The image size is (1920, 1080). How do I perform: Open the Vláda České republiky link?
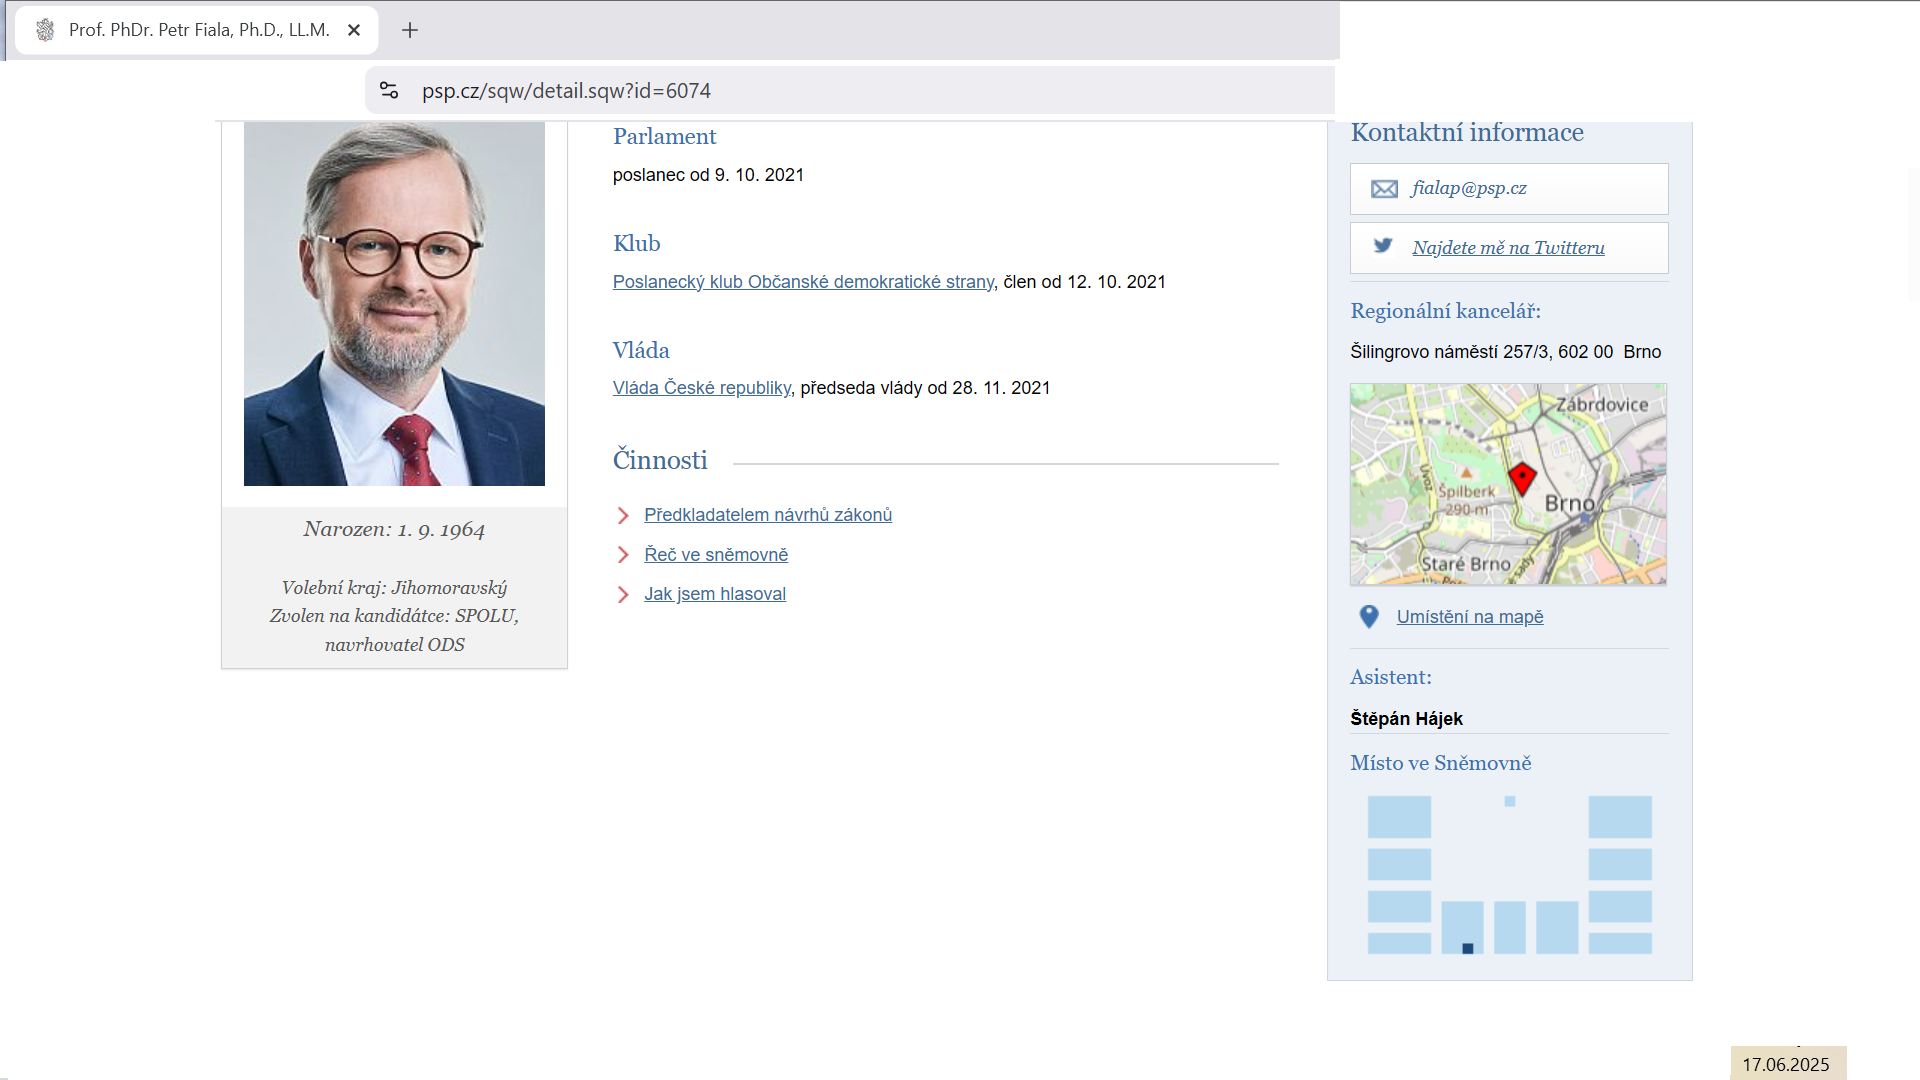pos(702,388)
